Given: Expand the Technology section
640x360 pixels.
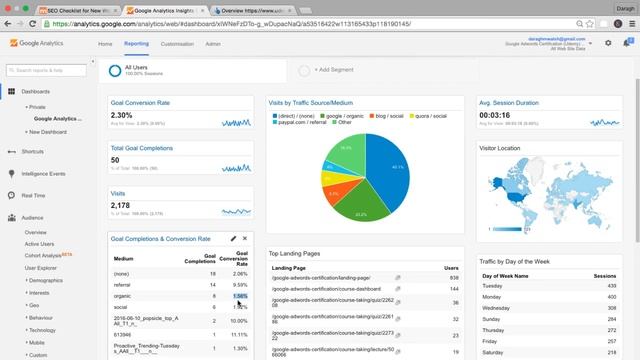Looking at the screenshot, I should point(41,330).
